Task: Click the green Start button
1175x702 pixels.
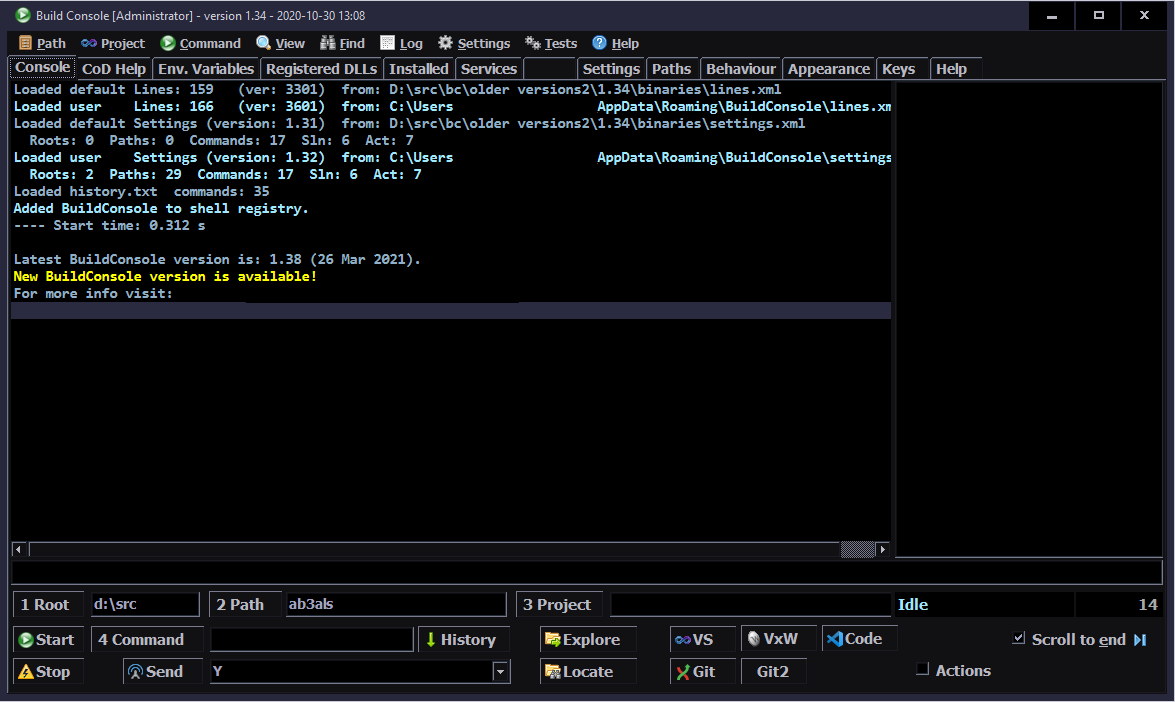Action: click(47, 640)
